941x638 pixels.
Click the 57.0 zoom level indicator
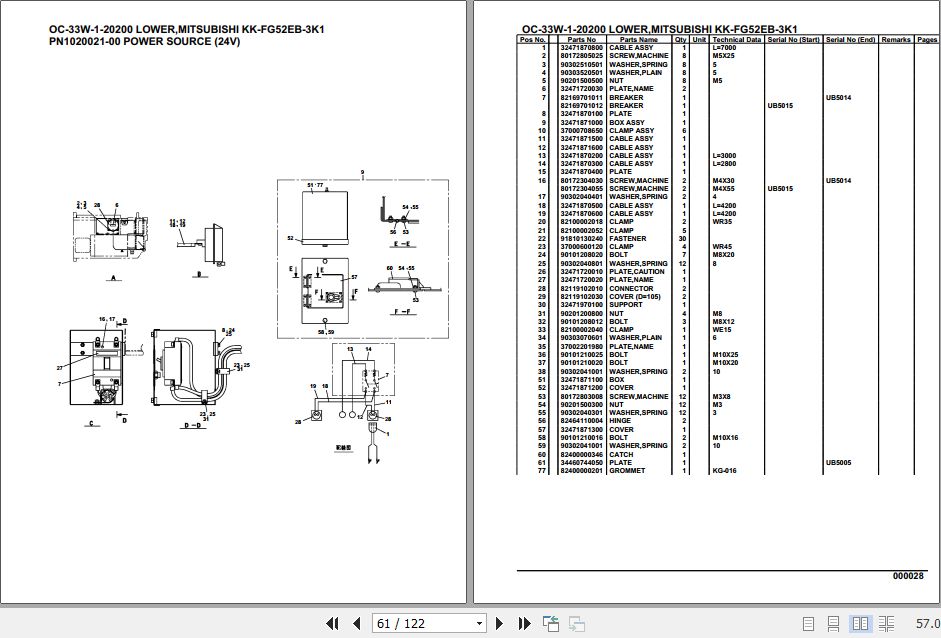point(929,623)
